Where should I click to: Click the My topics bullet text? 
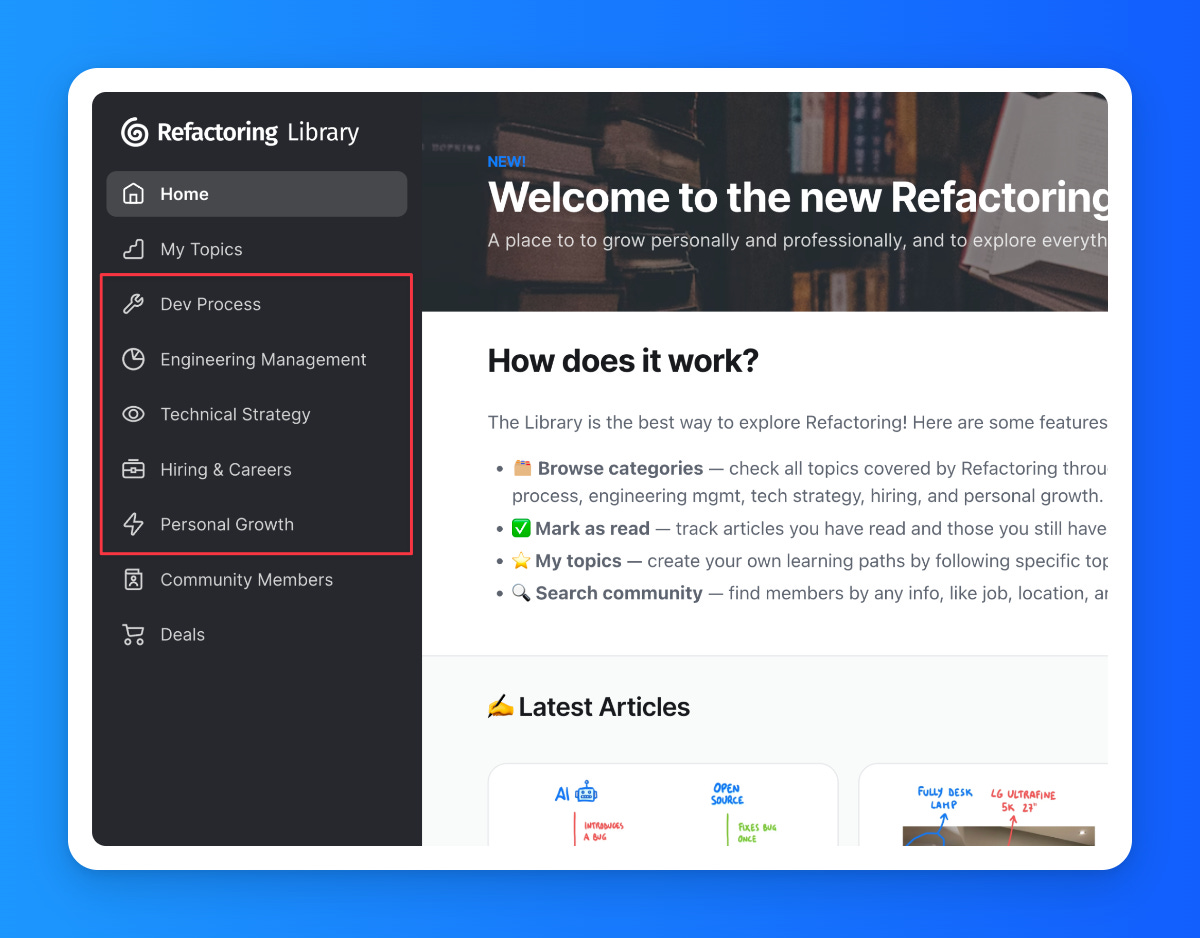(579, 561)
